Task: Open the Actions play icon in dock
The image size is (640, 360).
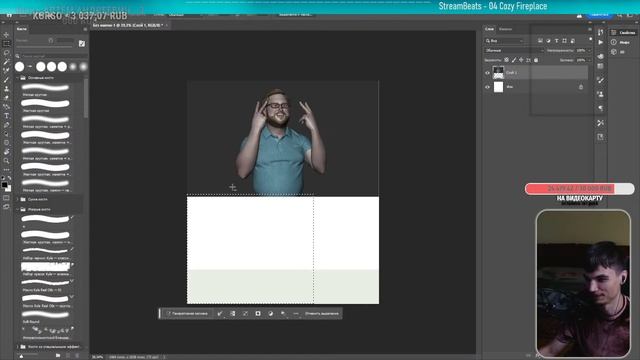Action: [x=600, y=42]
